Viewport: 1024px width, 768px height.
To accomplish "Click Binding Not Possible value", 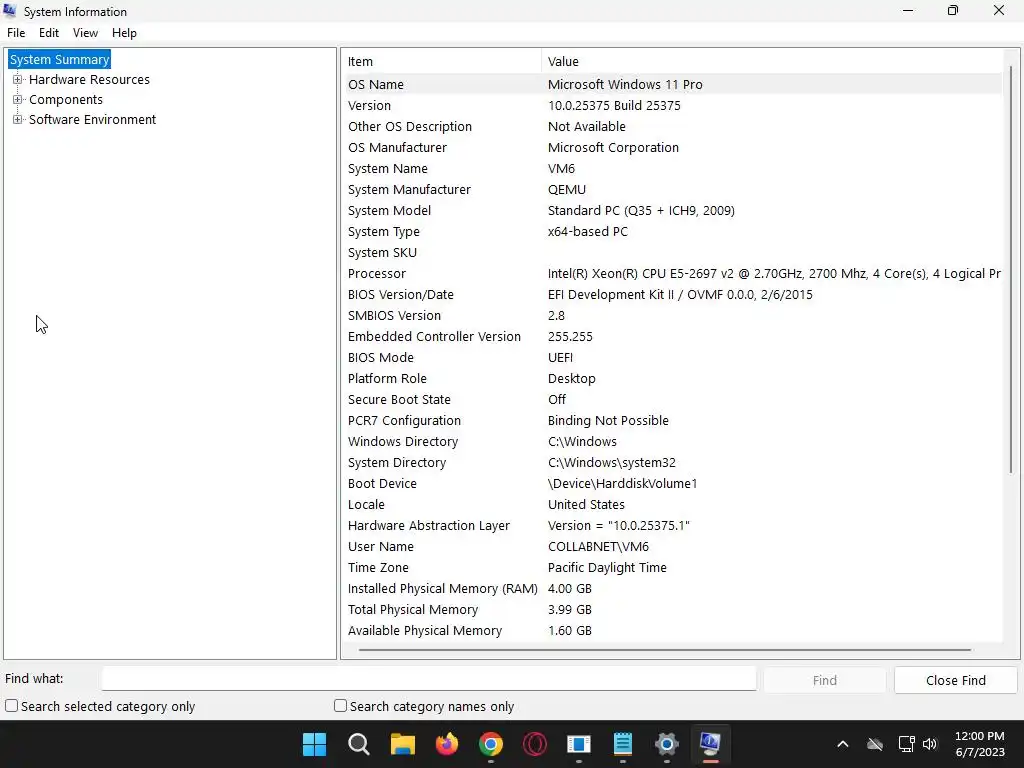I will [608, 421].
